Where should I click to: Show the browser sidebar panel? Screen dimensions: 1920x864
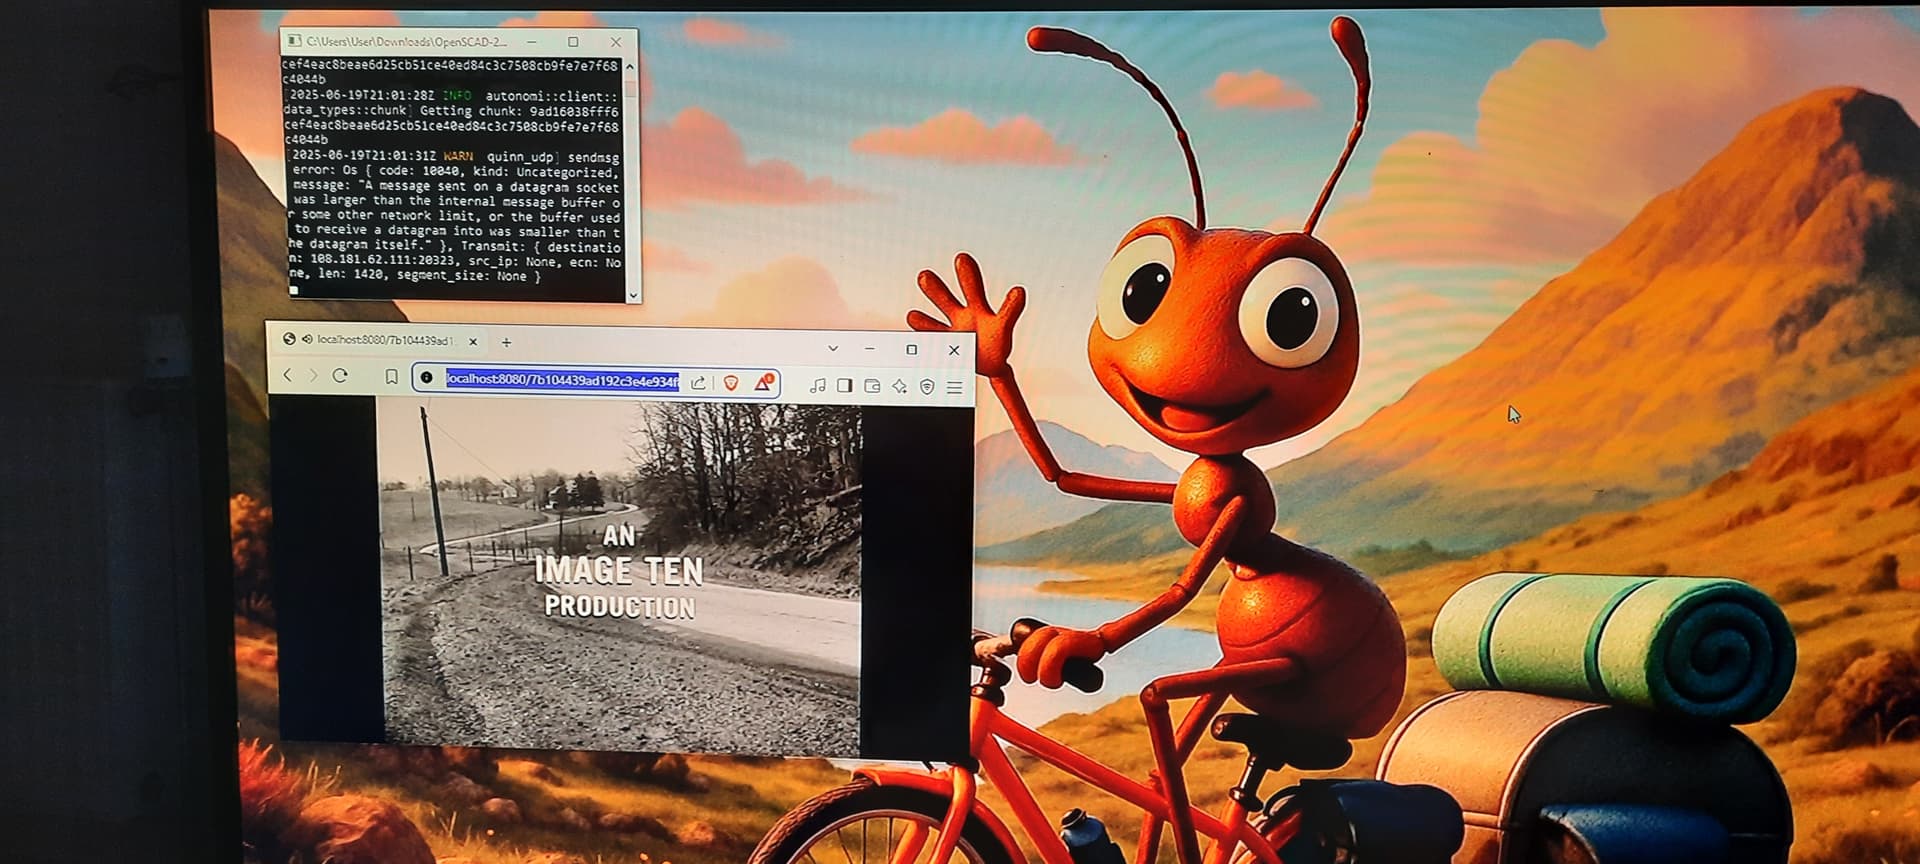[845, 385]
